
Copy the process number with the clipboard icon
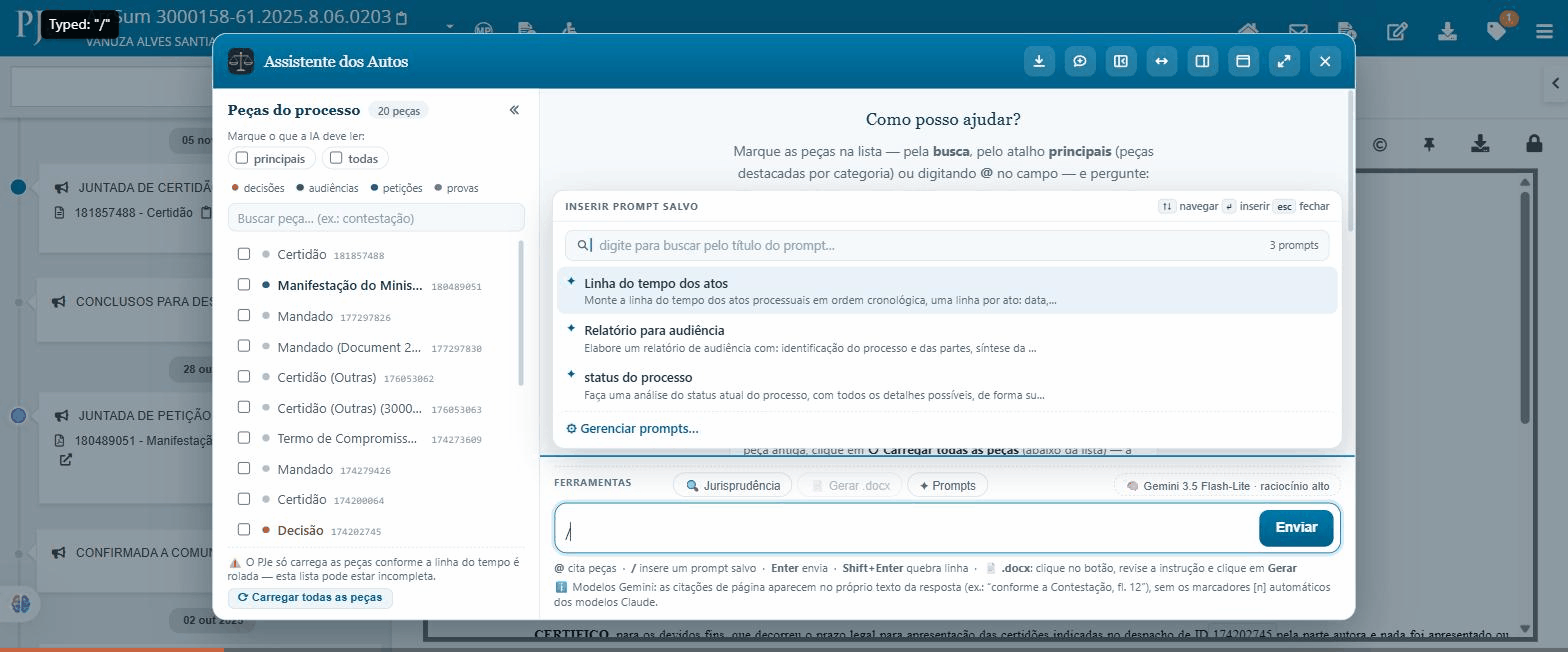(x=402, y=18)
